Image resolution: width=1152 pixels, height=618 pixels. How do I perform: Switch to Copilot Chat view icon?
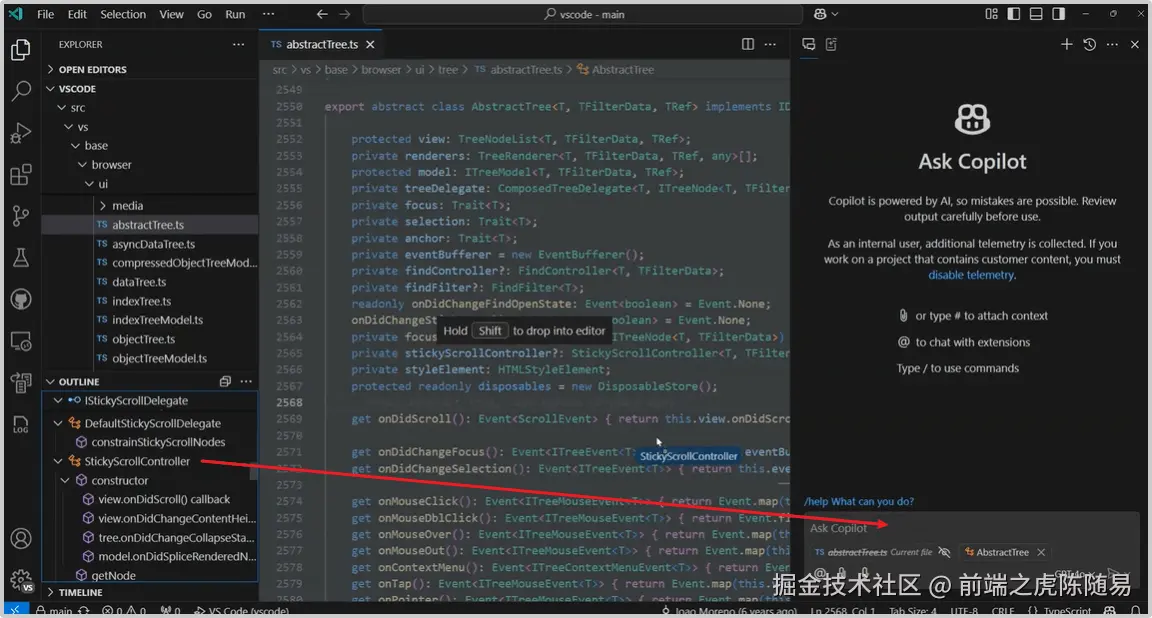[808, 45]
